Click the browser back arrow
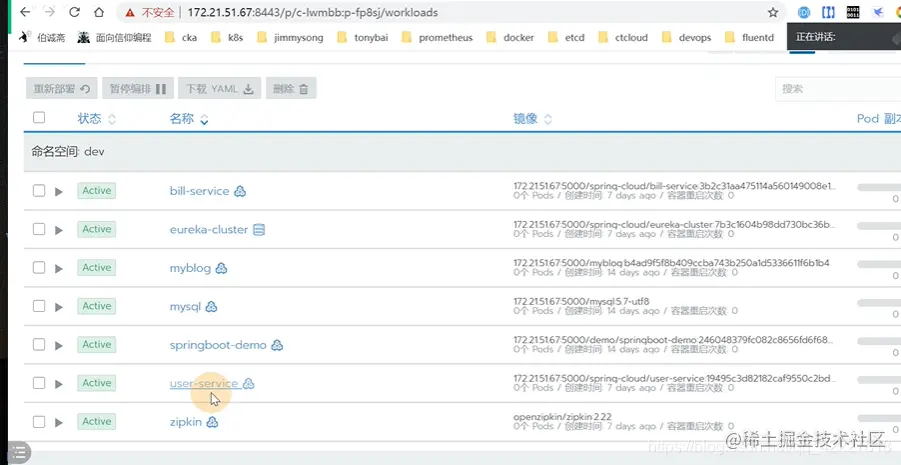Image resolution: width=901 pixels, height=465 pixels. [25, 12]
